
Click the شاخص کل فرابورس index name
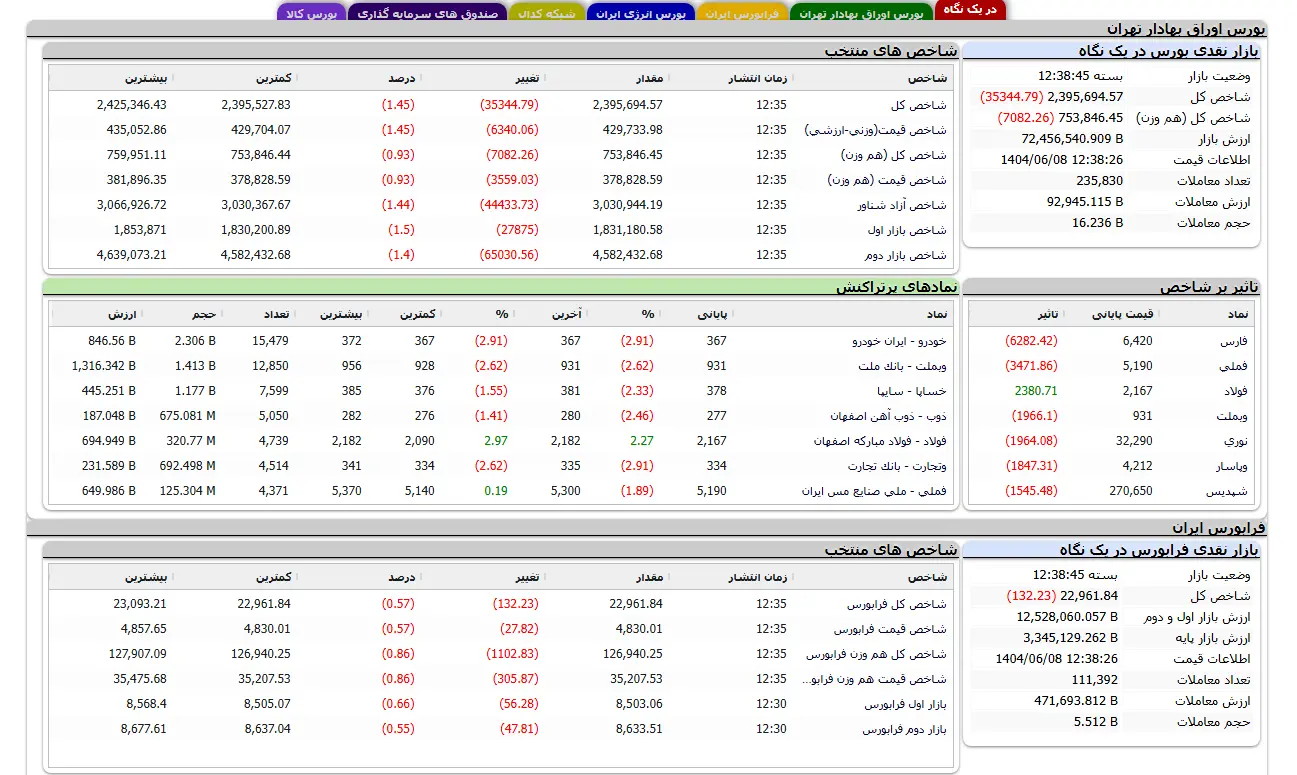896,604
